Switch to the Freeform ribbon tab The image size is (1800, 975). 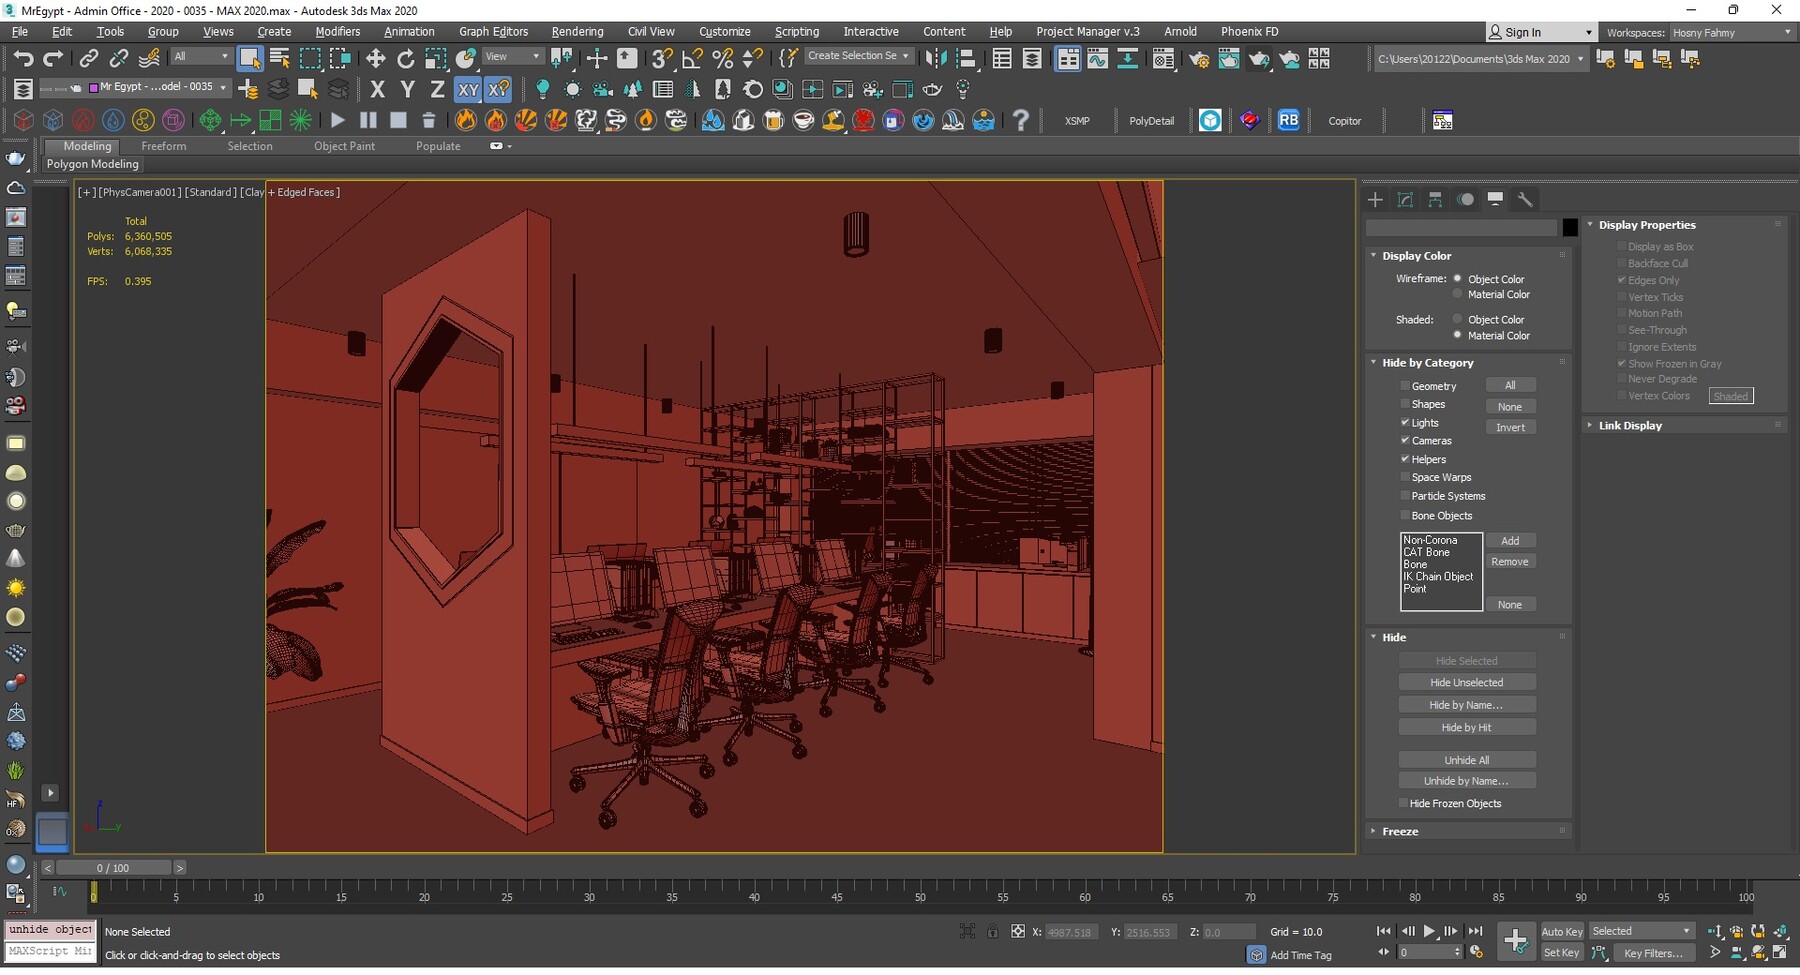pos(163,146)
